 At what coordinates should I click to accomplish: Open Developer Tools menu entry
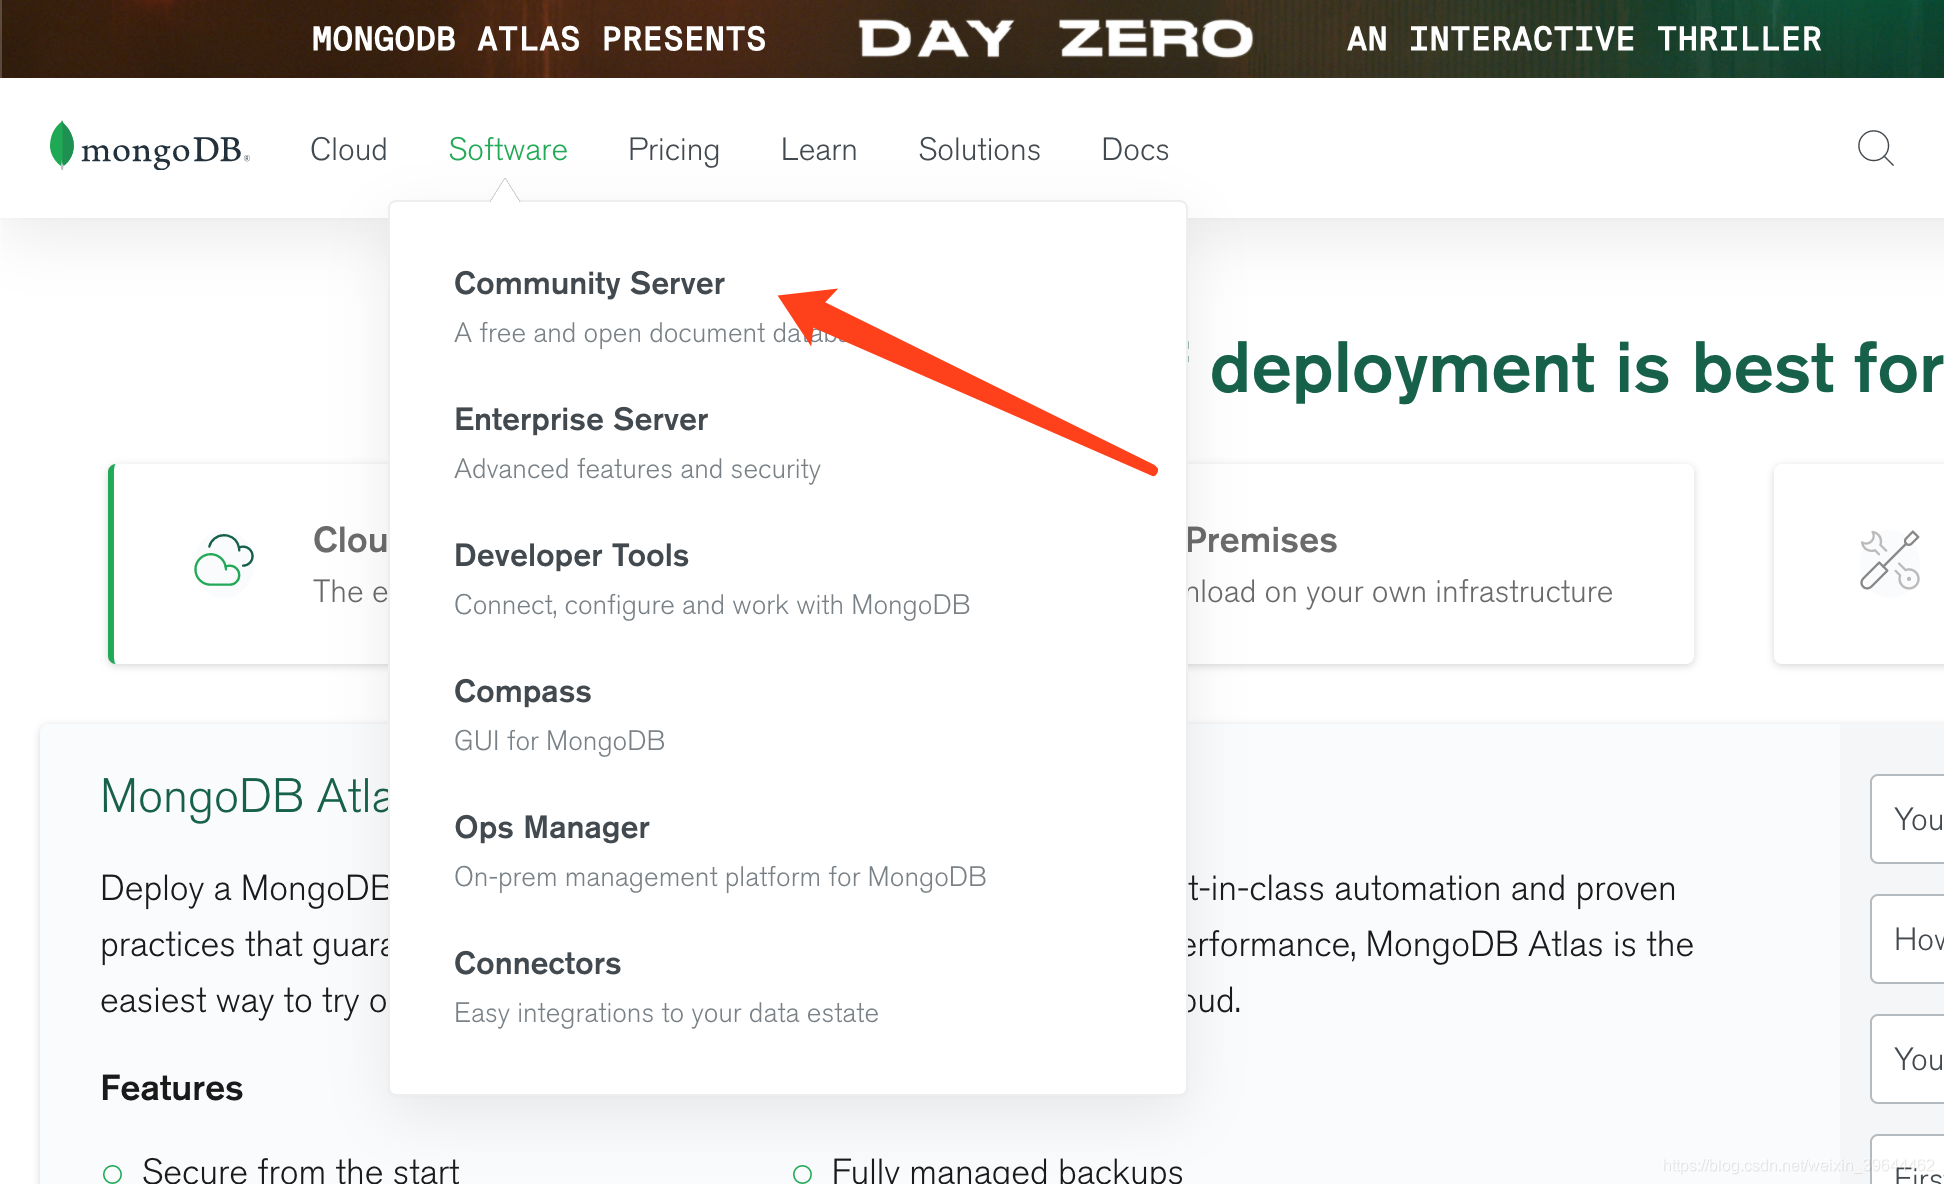point(571,556)
